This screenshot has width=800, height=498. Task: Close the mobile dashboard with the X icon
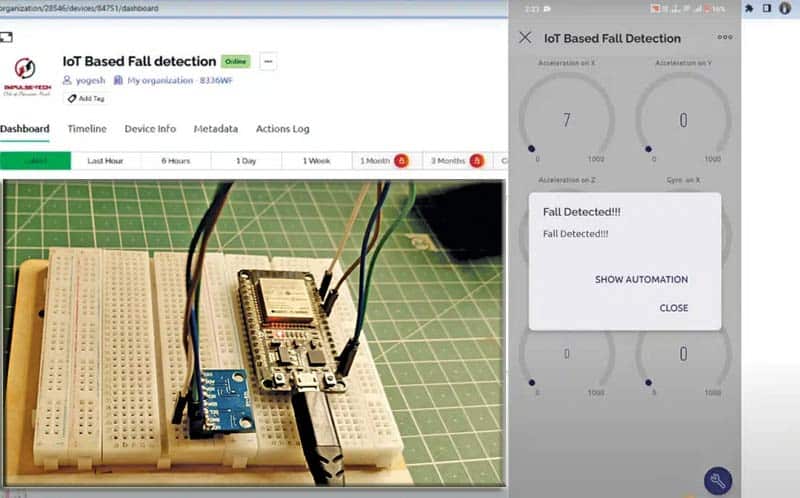[525, 38]
